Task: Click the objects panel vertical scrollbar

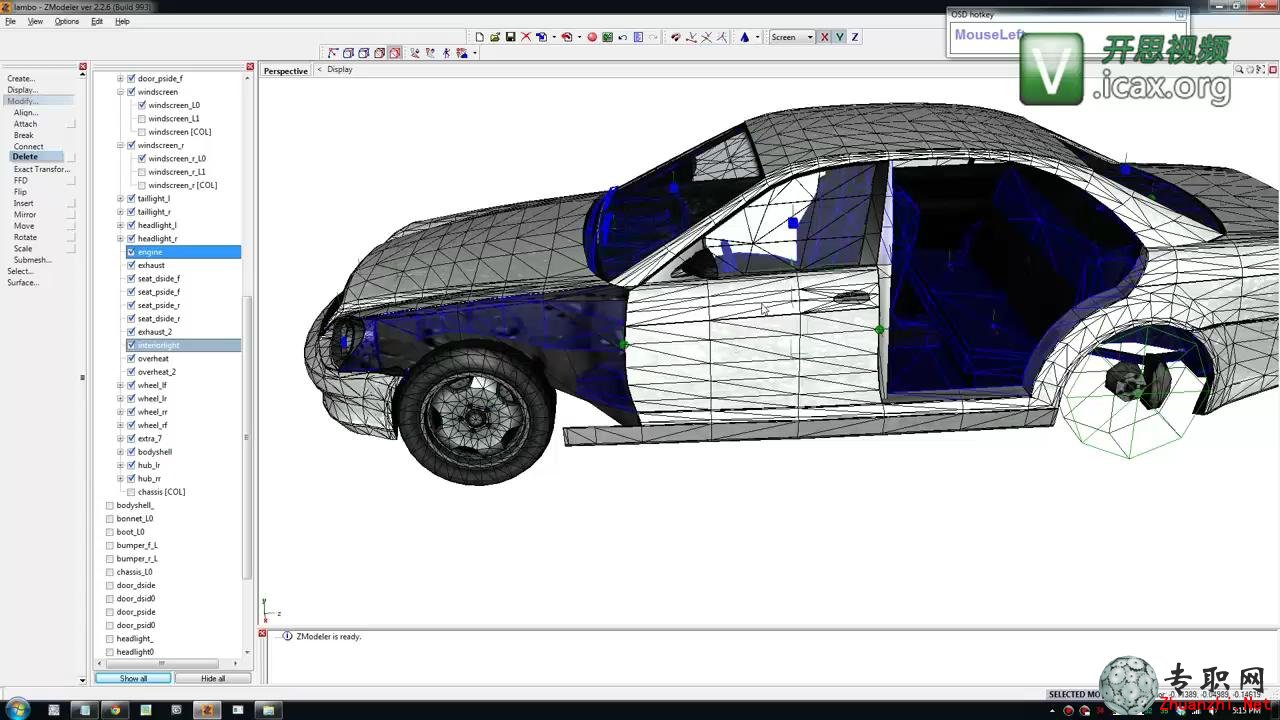Action: pyautogui.click(x=248, y=437)
